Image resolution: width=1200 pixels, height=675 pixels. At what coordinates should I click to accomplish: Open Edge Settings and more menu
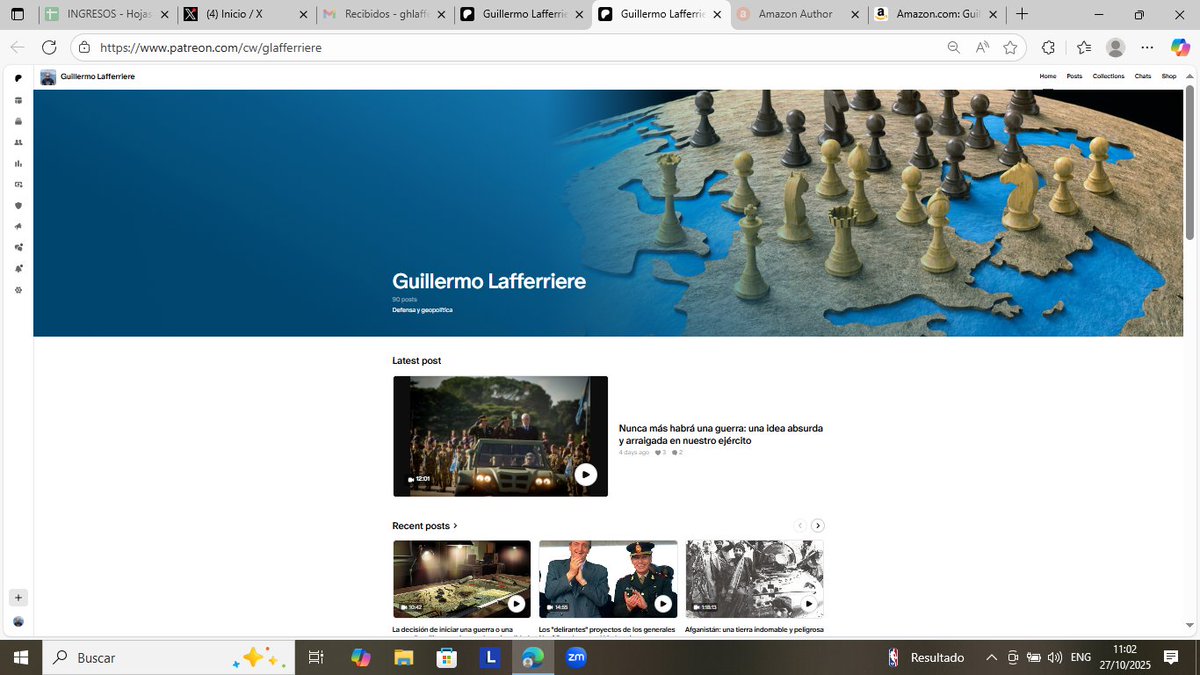pos(1148,47)
